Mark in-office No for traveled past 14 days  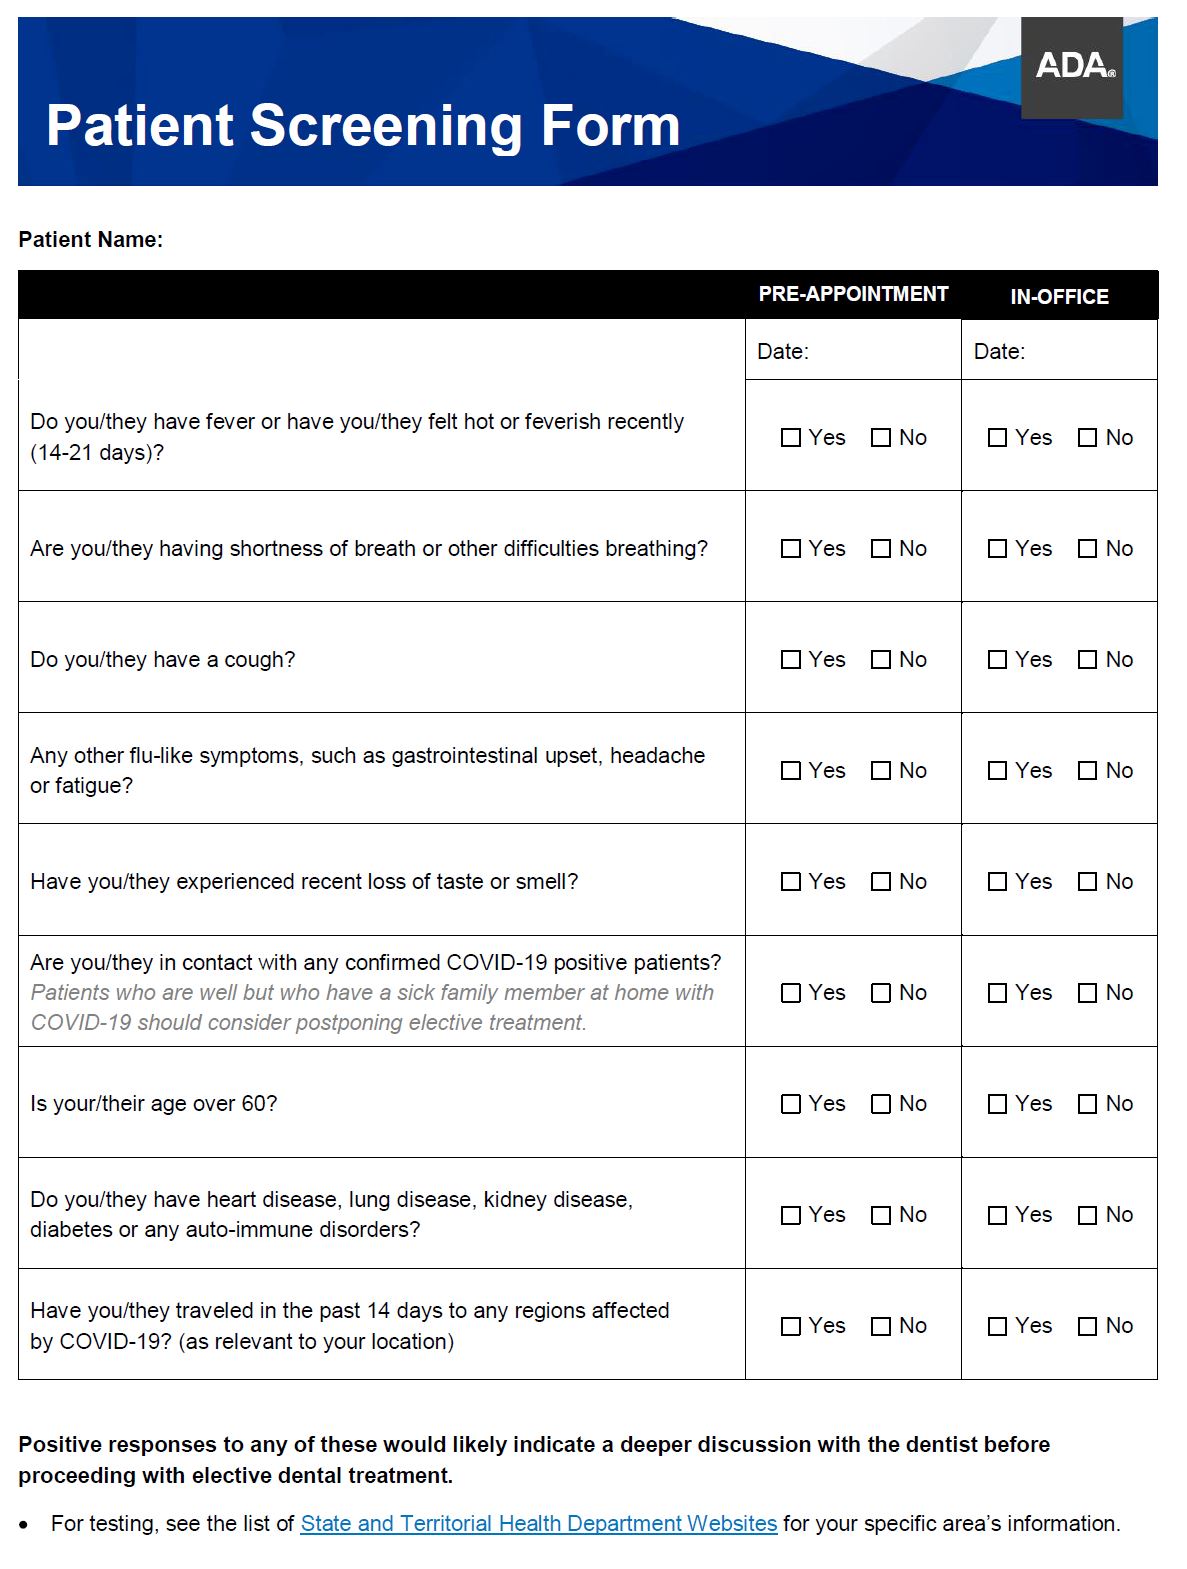click(1088, 1326)
